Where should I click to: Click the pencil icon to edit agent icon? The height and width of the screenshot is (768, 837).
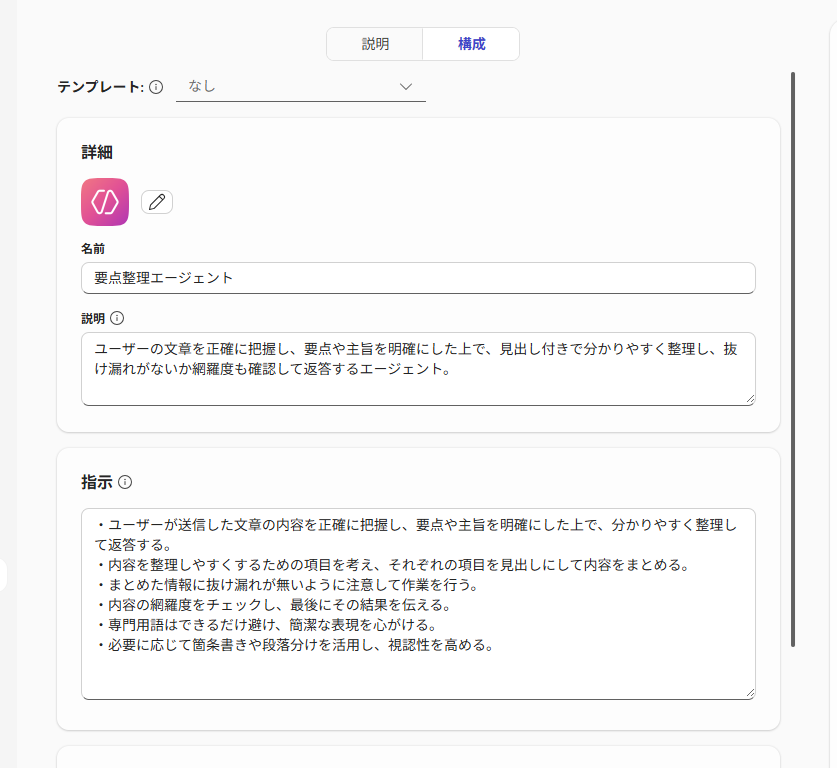pyautogui.click(x=157, y=202)
